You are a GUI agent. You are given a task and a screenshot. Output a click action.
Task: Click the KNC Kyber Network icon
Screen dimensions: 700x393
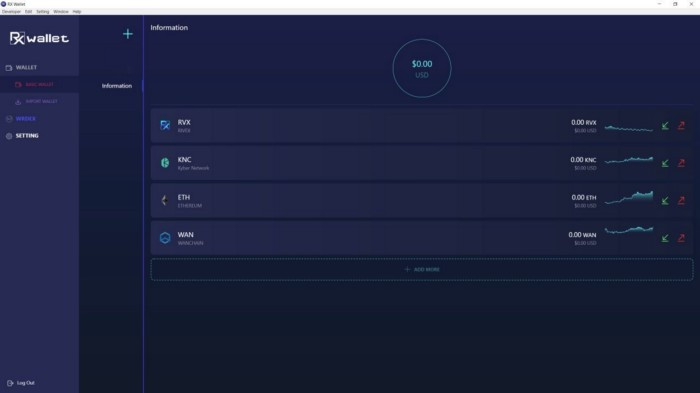[165, 163]
